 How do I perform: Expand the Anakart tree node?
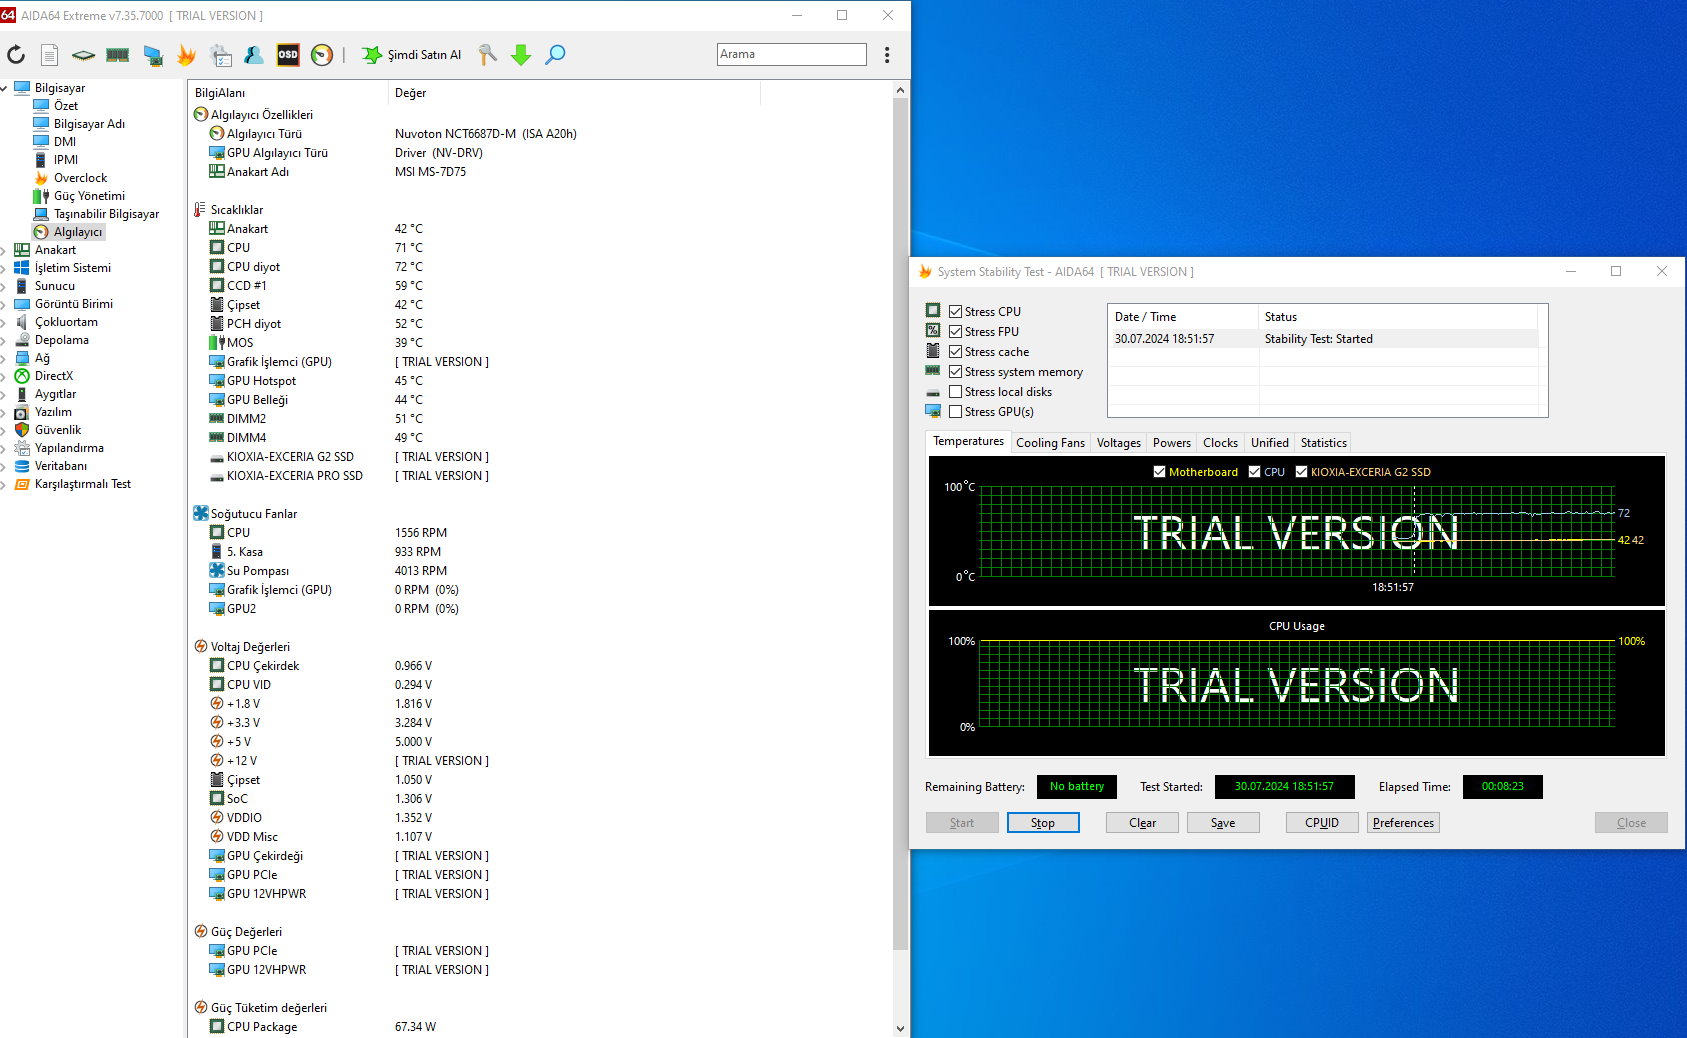click(x=4, y=250)
